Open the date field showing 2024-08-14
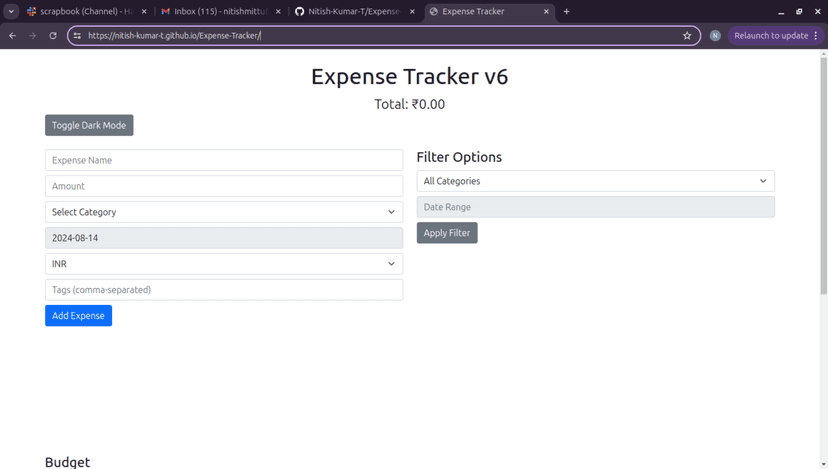Viewport: 828px width, 469px height. pos(224,238)
